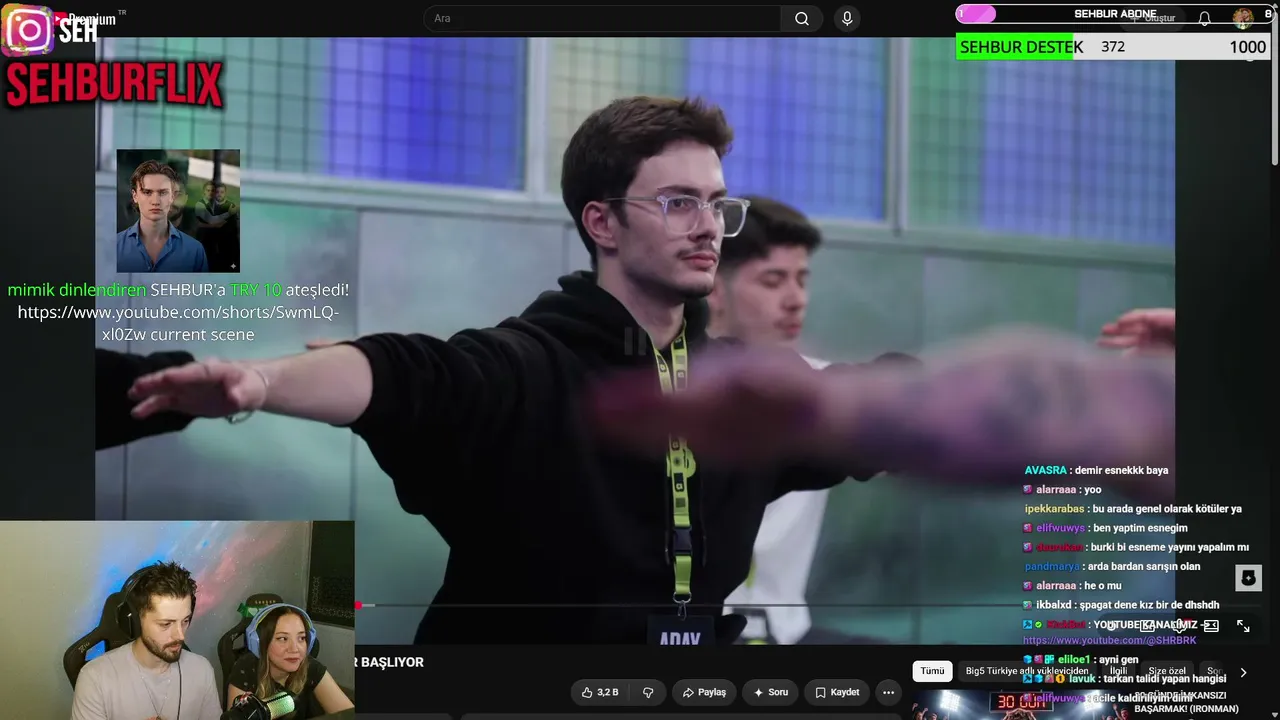Select the Tümü filter chip
Screen dimensions: 1280x720
(x=932, y=672)
